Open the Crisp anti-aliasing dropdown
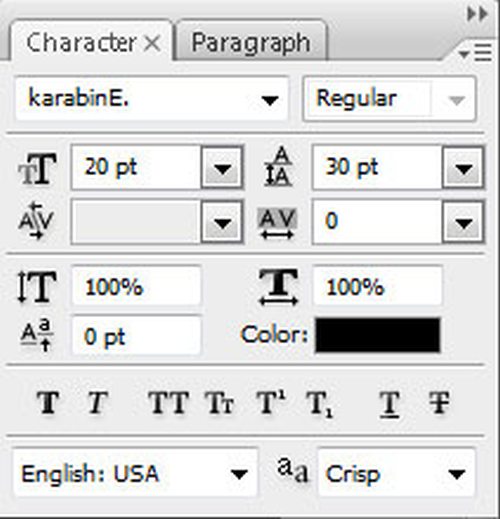 396,473
